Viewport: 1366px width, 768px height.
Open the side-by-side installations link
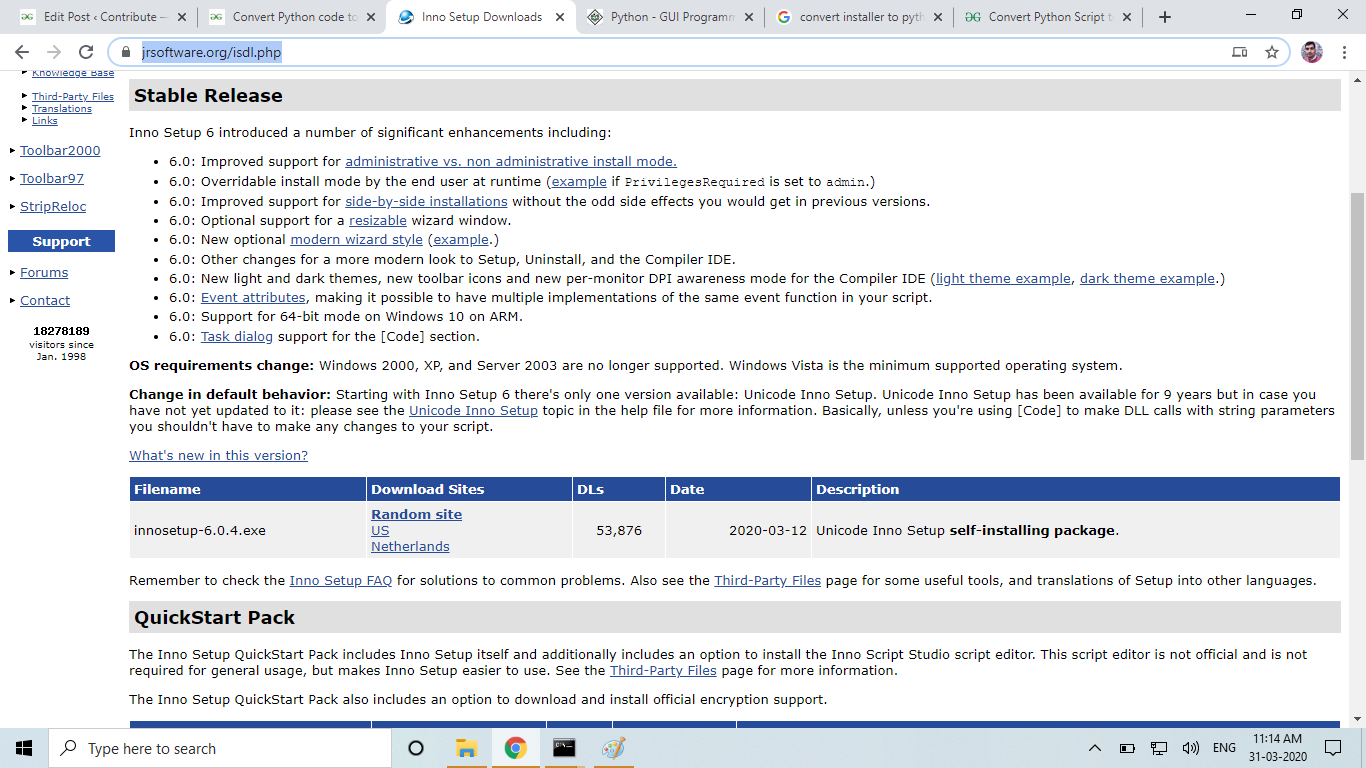point(426,202)
